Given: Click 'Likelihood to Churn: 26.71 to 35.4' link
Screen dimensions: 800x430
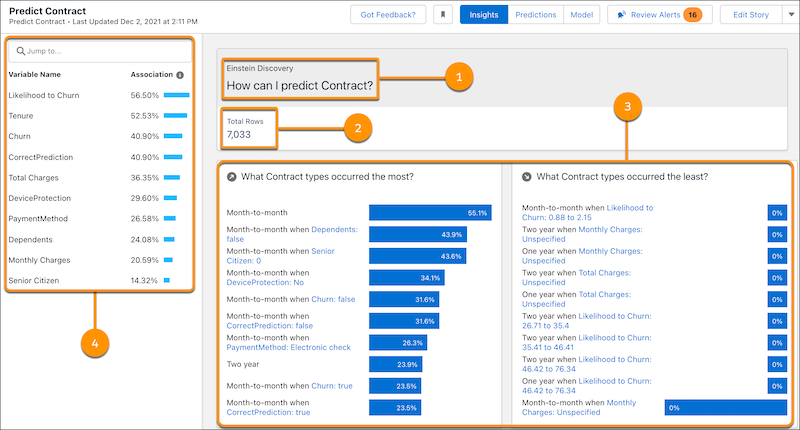Looking at the screenshot, I should pyautogui.click(x=615, y=316).
